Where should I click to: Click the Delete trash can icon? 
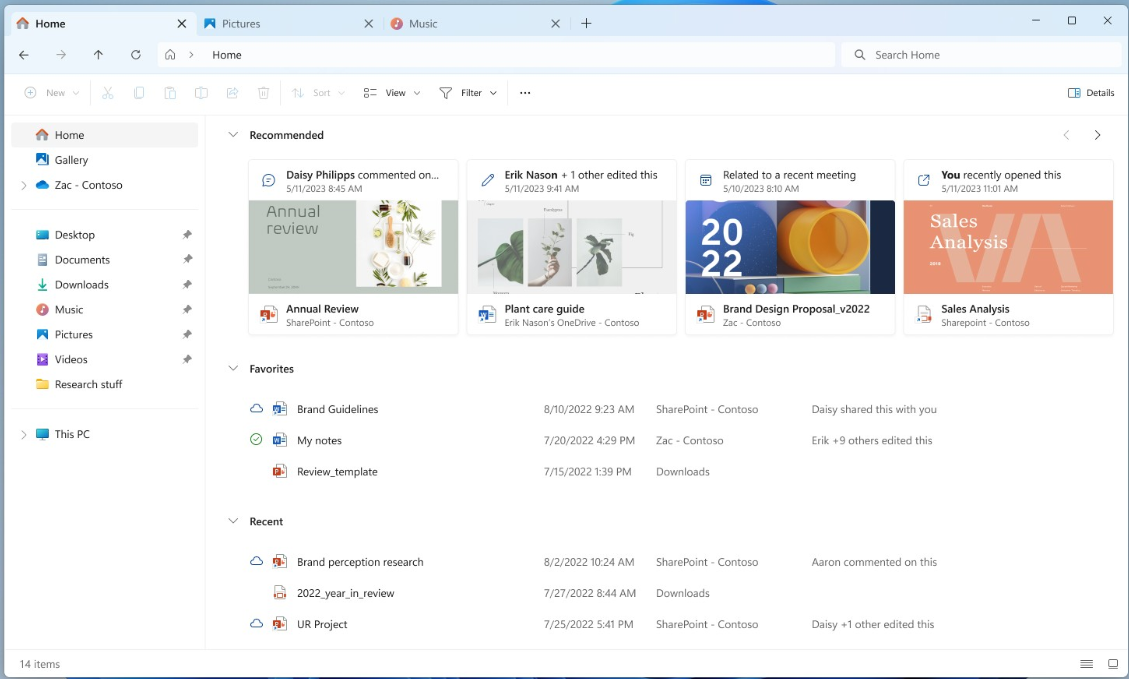(264, 93)
